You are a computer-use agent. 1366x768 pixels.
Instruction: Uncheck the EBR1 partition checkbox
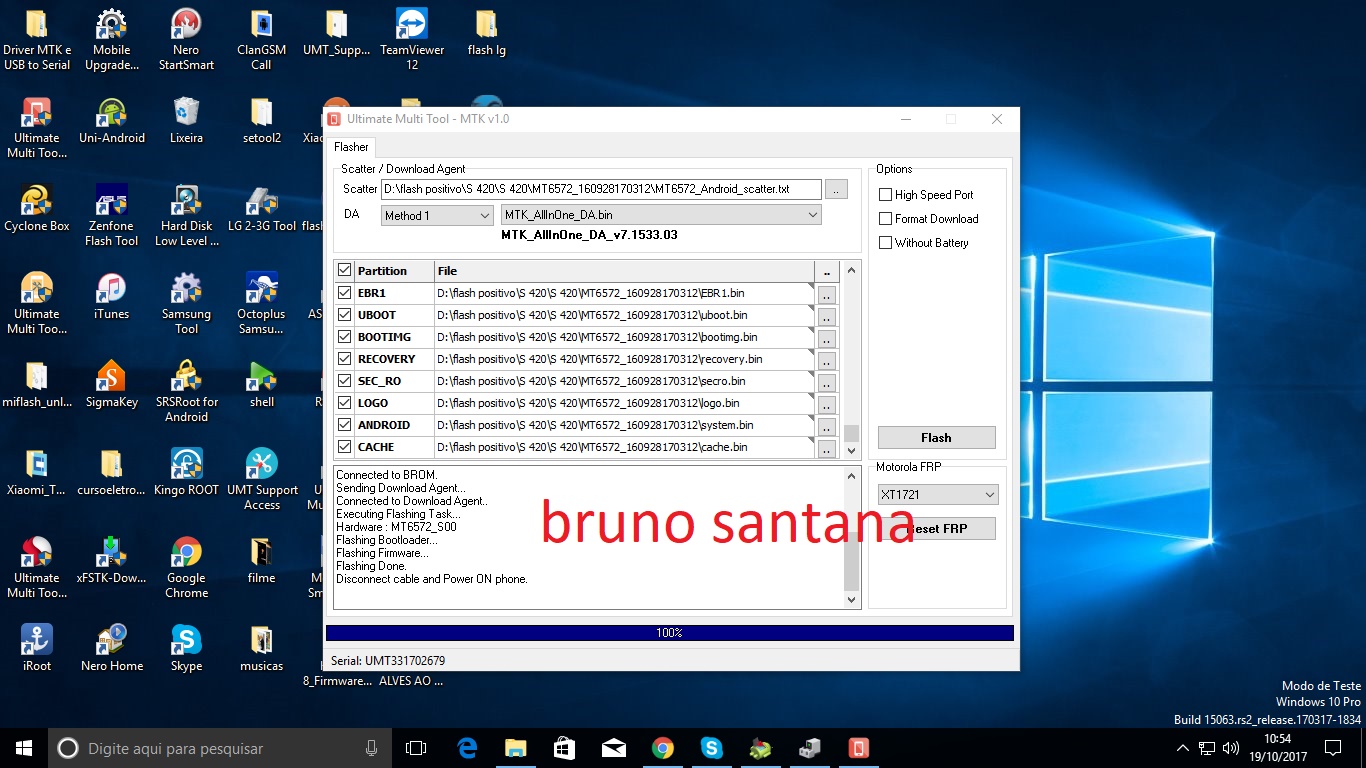click(x=345, y=293)
